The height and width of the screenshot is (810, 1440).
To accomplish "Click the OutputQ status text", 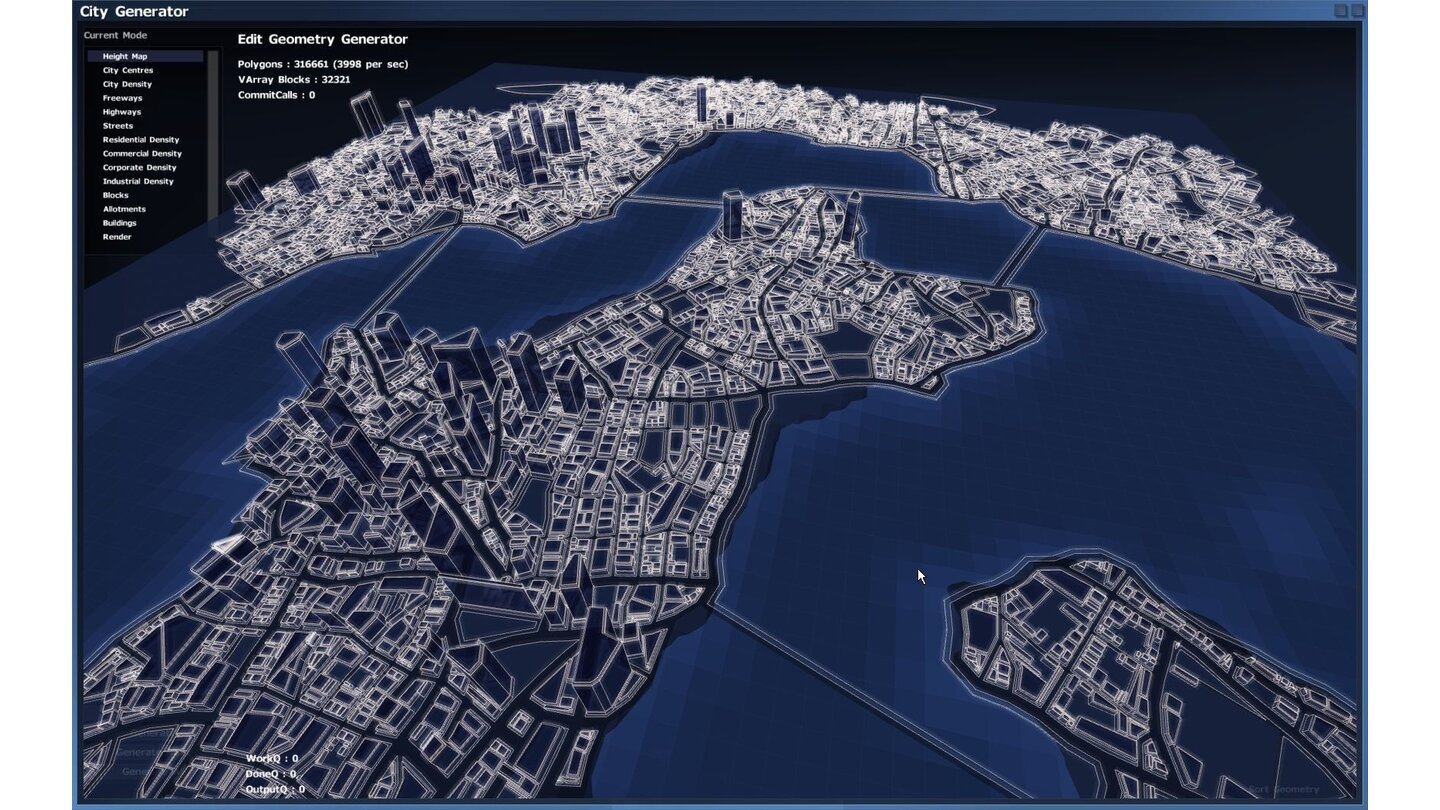I will [275, 789].
